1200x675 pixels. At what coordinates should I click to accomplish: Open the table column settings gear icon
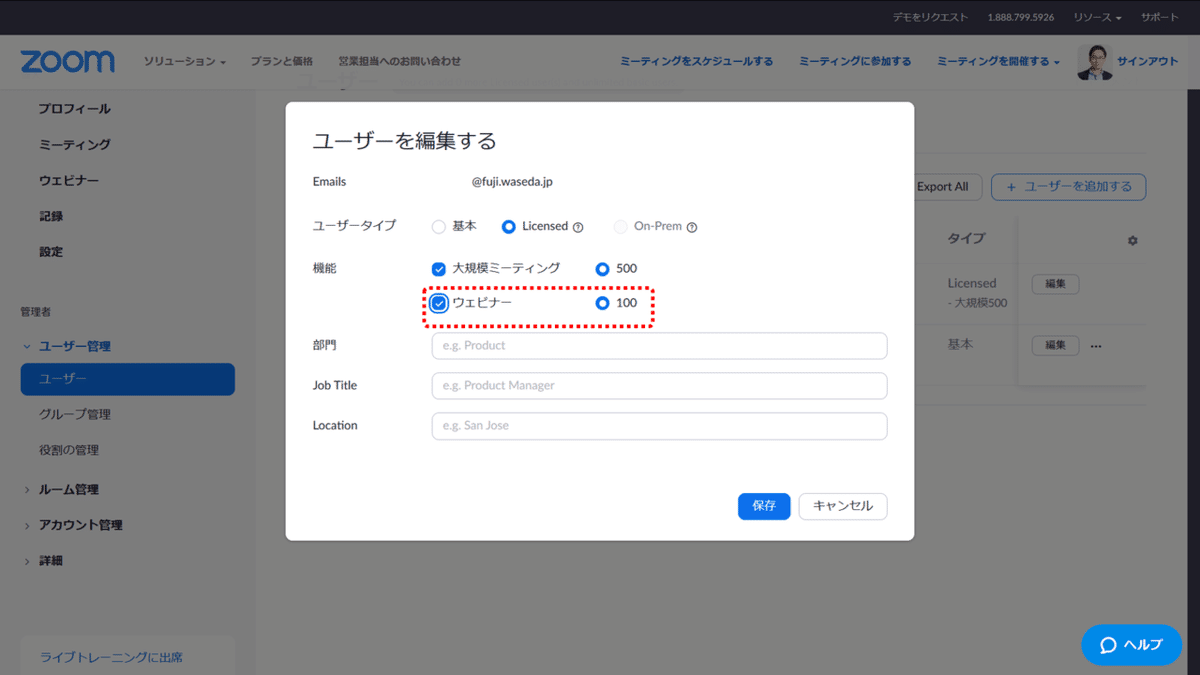(x=1132, y=238)
